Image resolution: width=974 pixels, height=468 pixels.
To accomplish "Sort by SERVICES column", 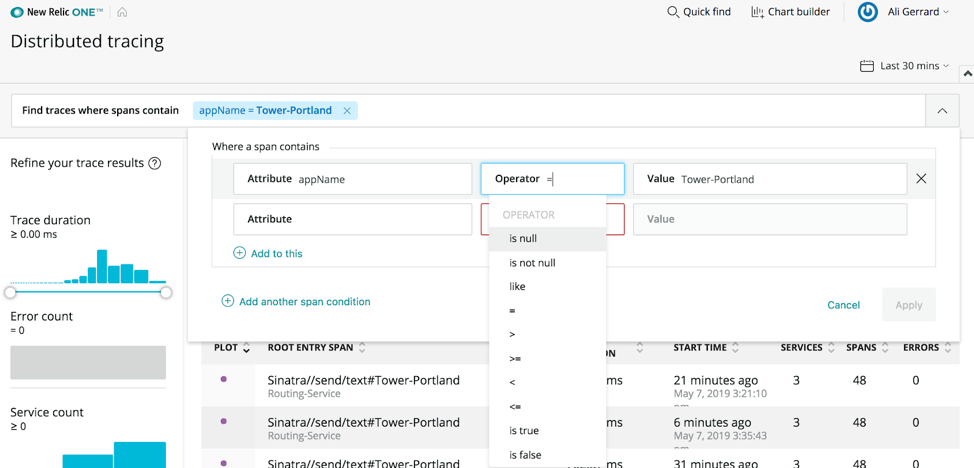I will [x=808, y=347].
